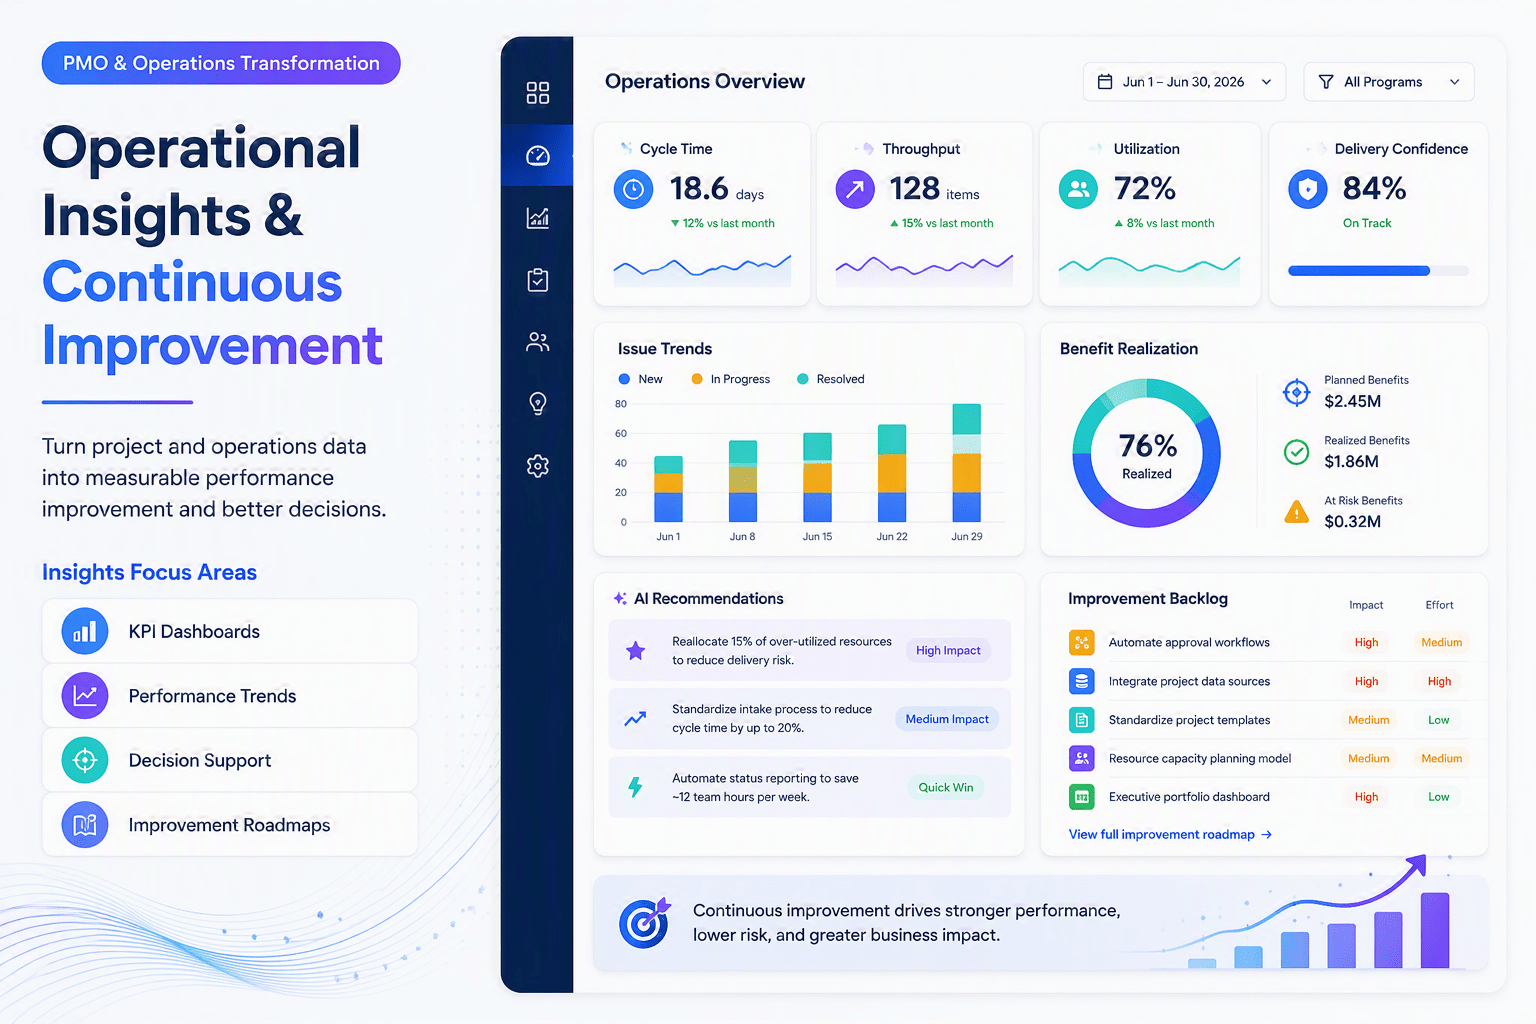Screen dimensions: 1536x1024
Task: Open the lightbulb insights sidebar icon
Action: (538, 404)
